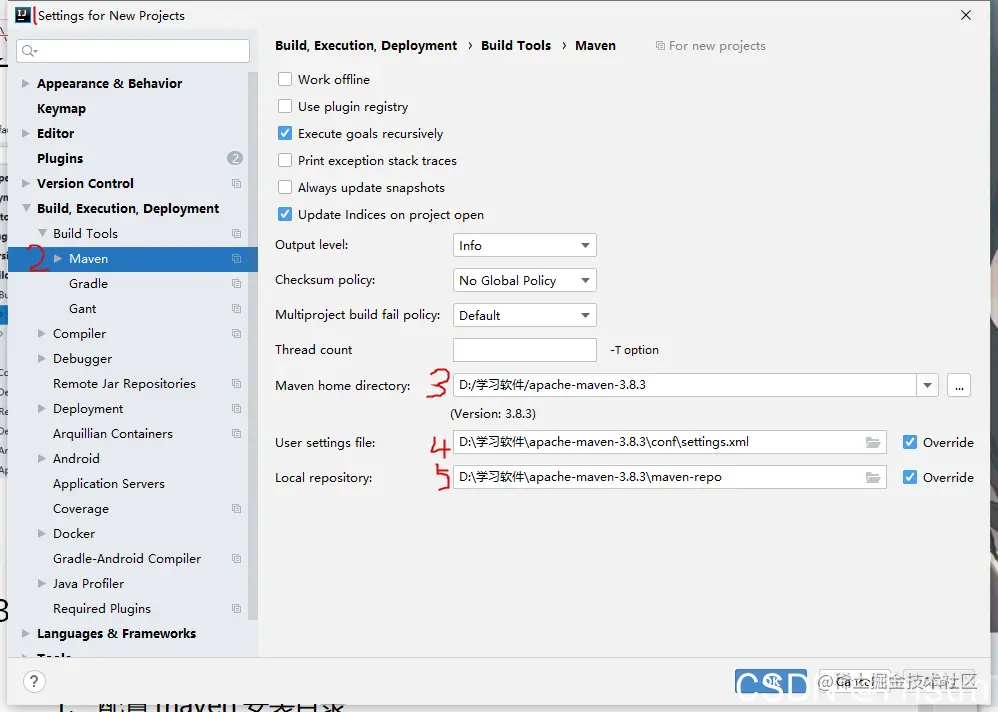Click the project-level icon beside Version Control

[x=237, y=183]
